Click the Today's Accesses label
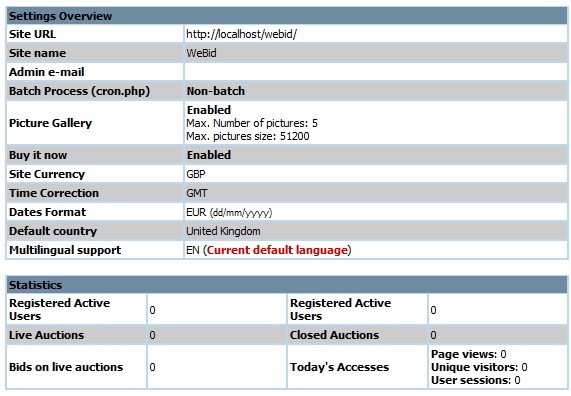571x396 pixels. pos(339,367)
